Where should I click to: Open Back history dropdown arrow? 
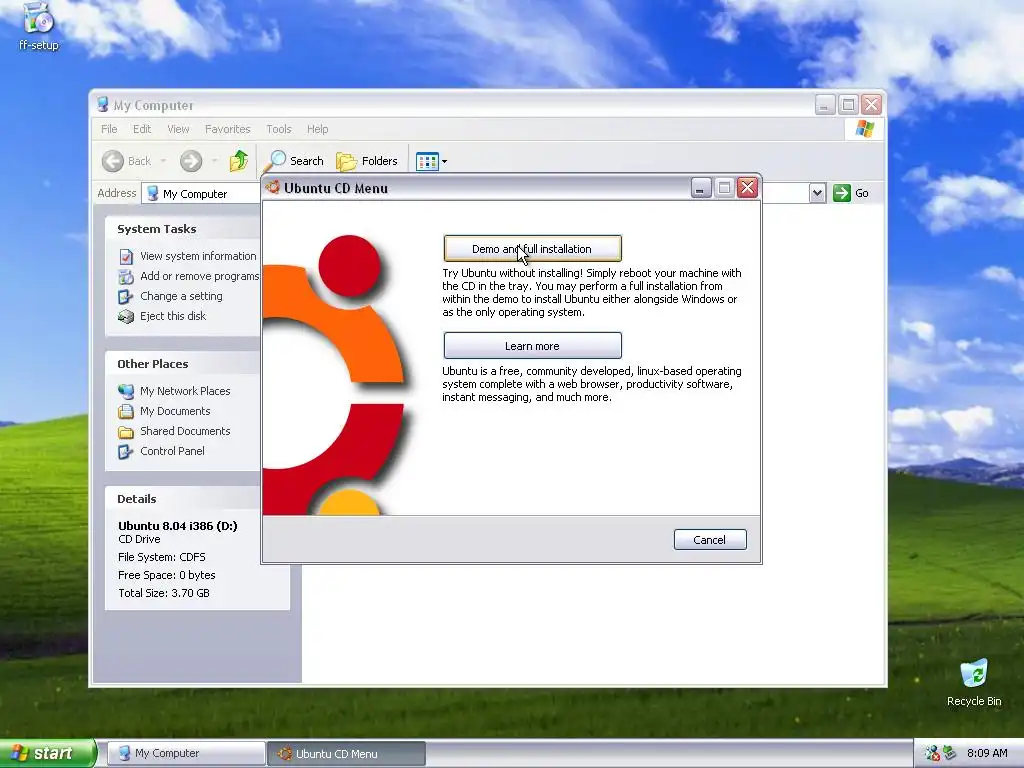[x=163, y=161]
